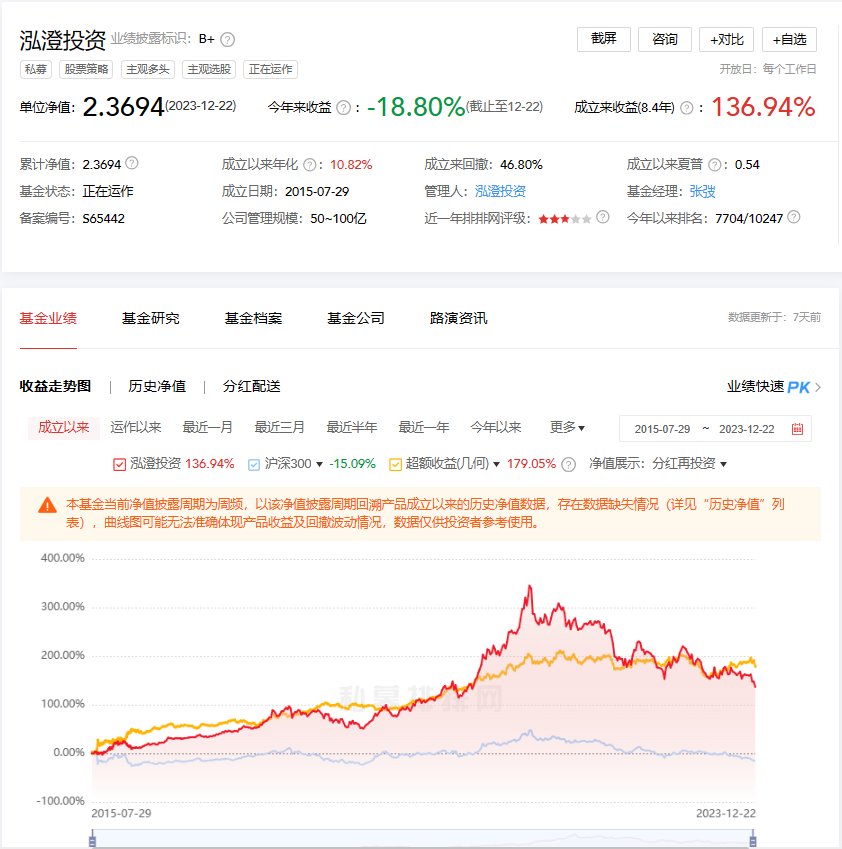The image size is (842, 849).
Task: Click the 公司管理规模 50~100亿 value
Action: (338, 219)
